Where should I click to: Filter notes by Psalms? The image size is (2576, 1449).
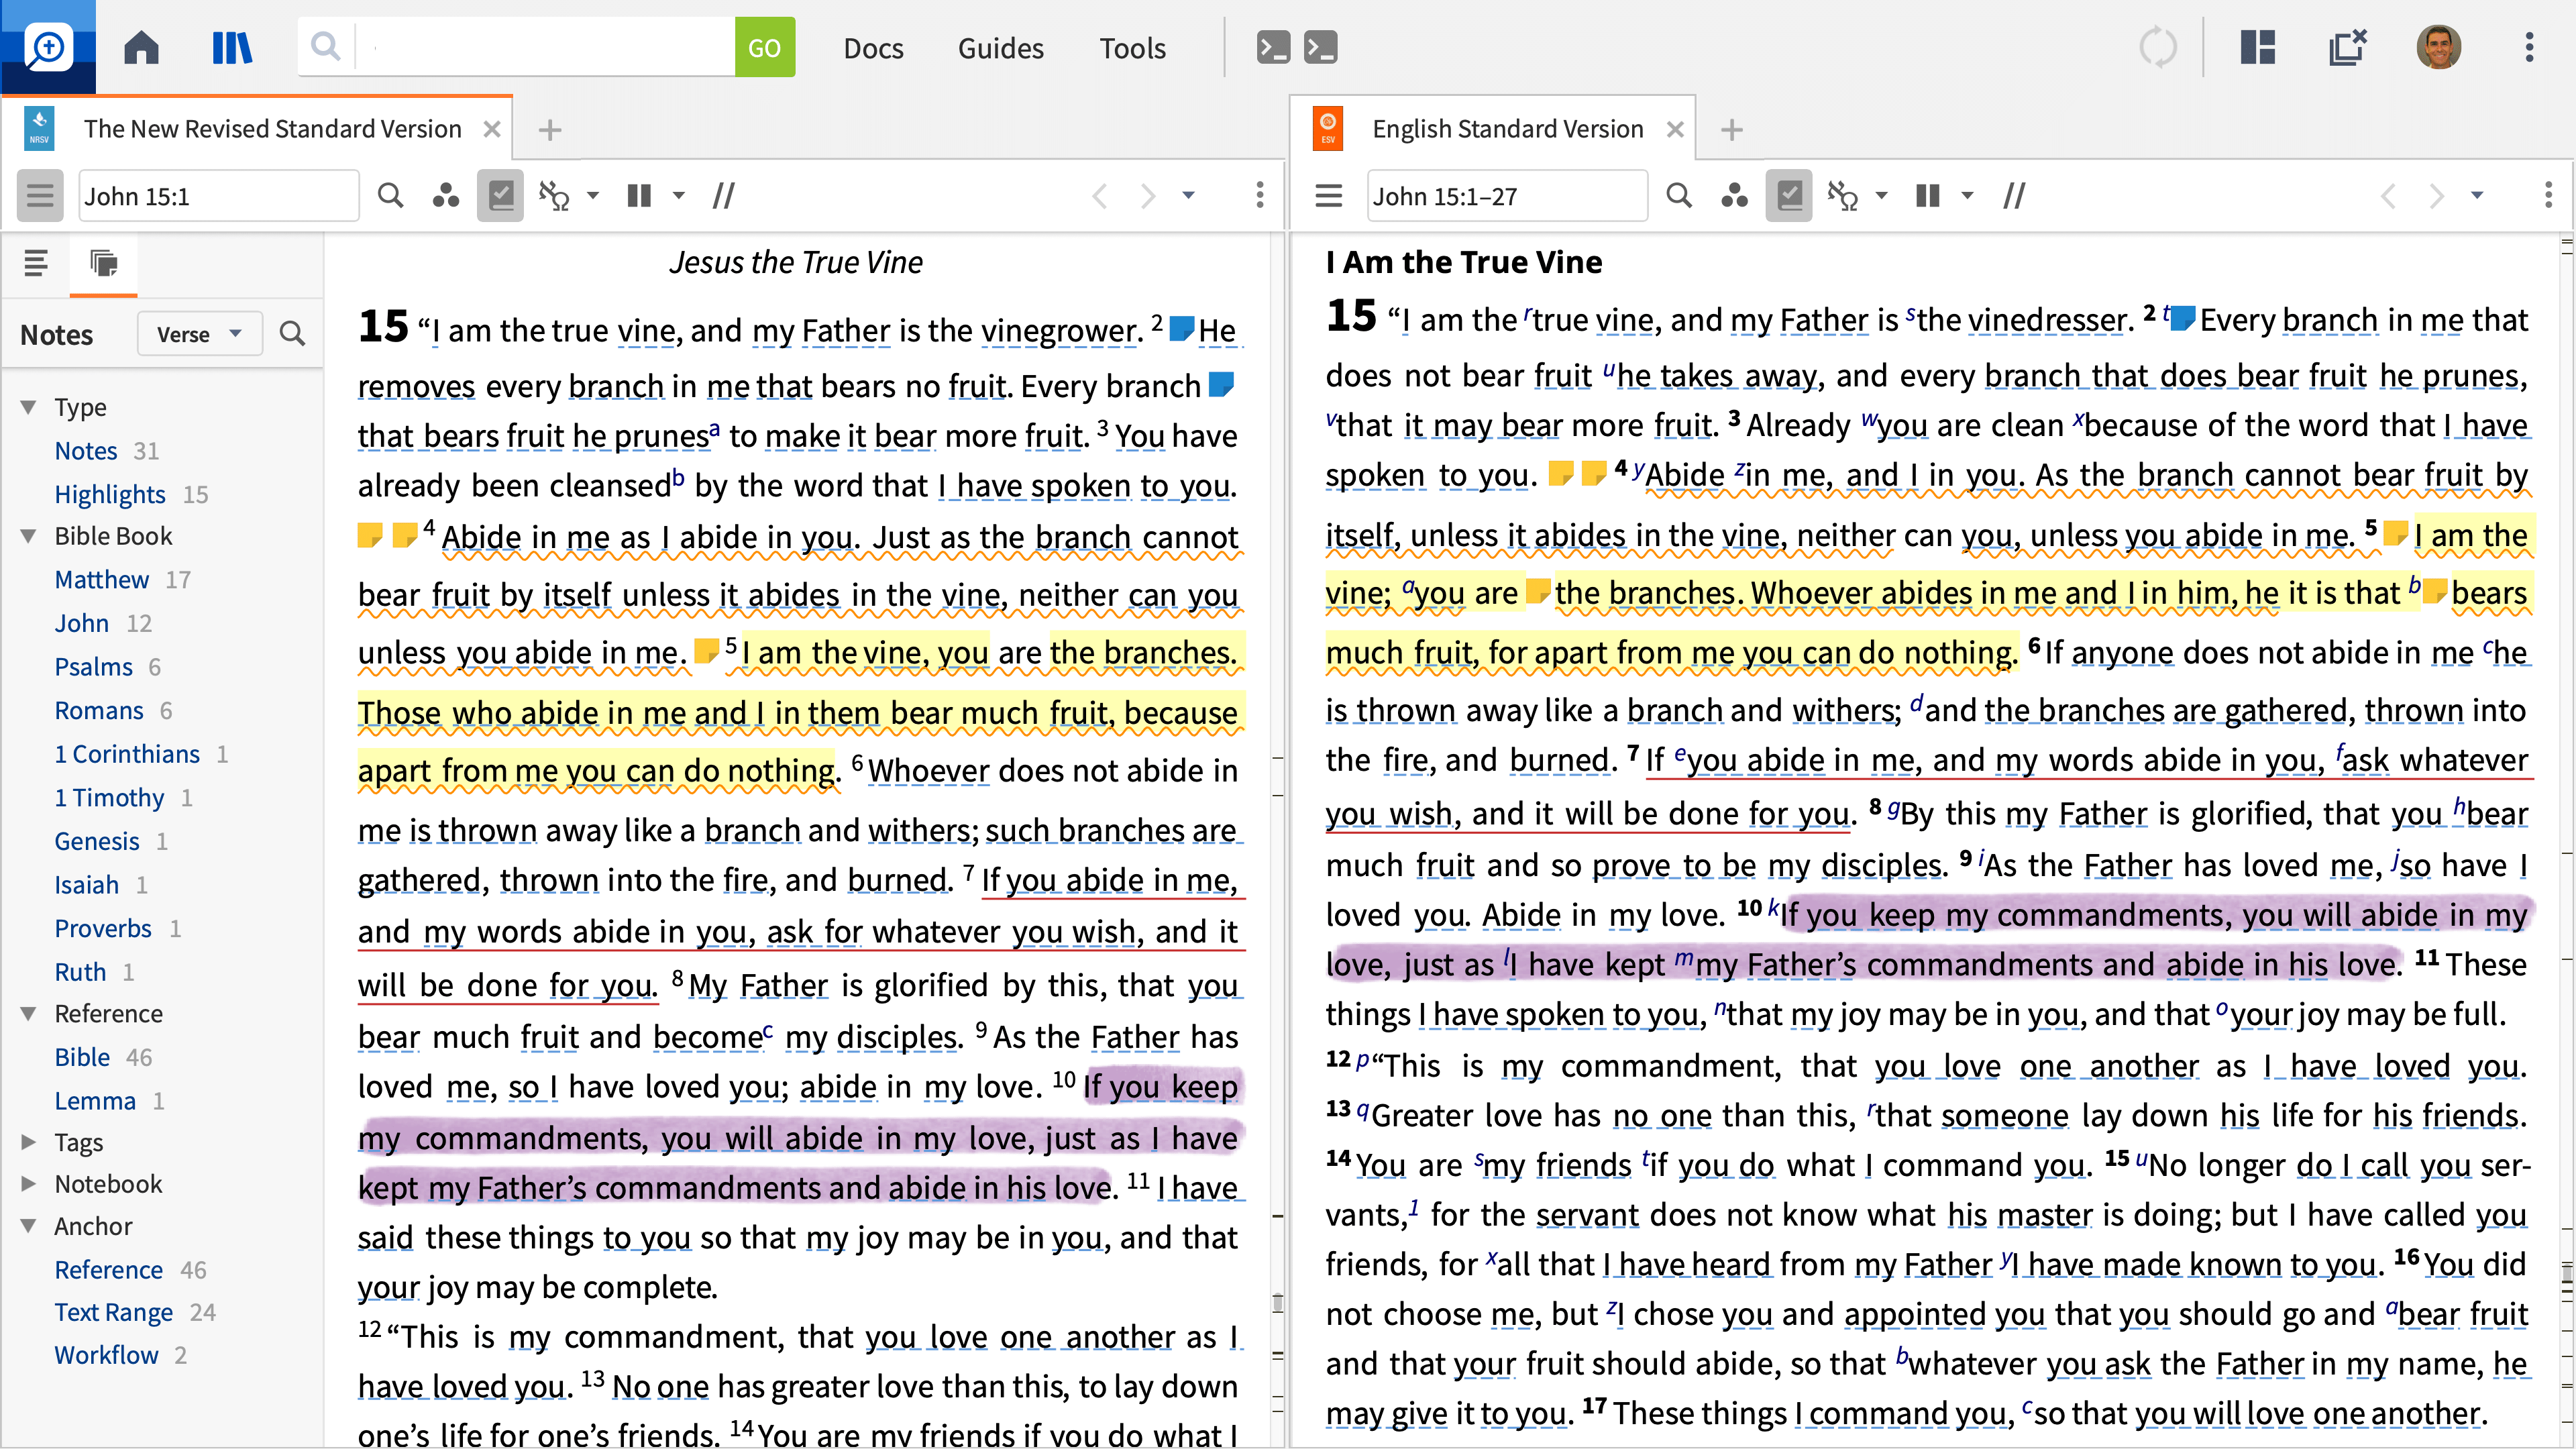(93, 667)
